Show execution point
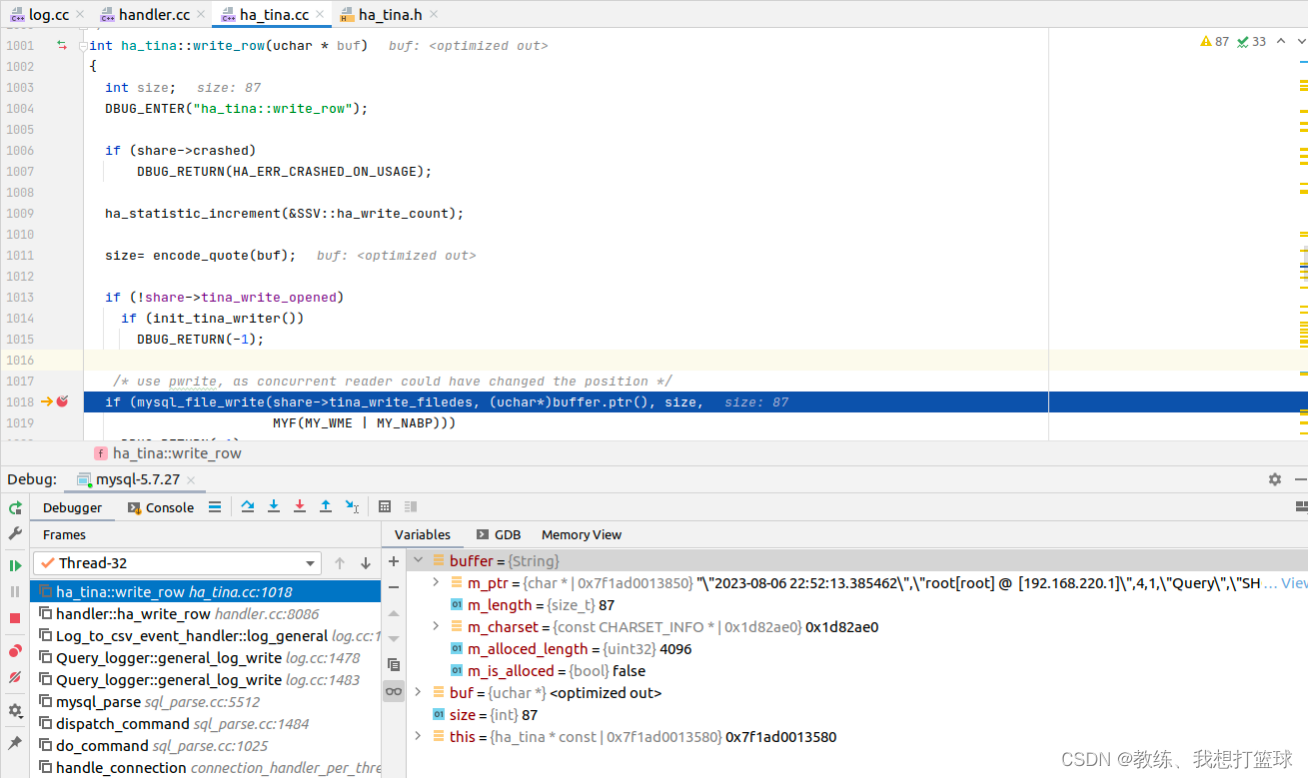 point(215,507)
